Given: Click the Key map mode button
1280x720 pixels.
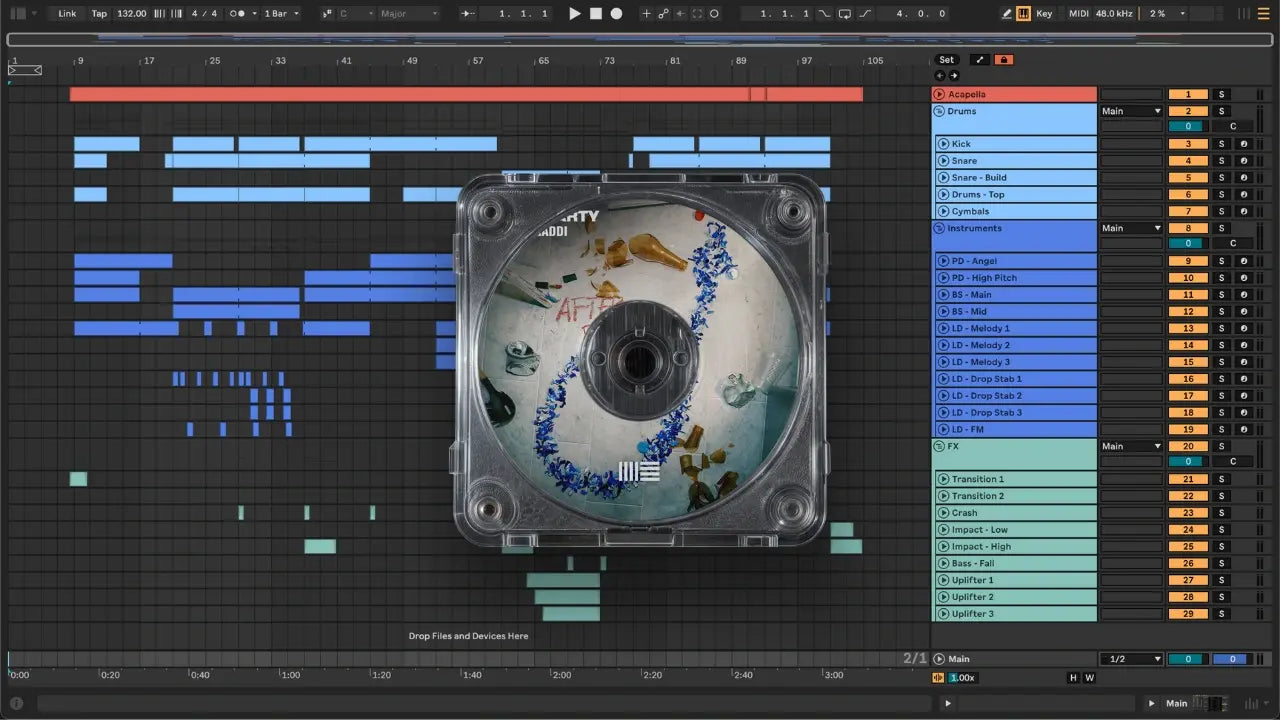Looking at the screenshot, I should [1044, 14].
